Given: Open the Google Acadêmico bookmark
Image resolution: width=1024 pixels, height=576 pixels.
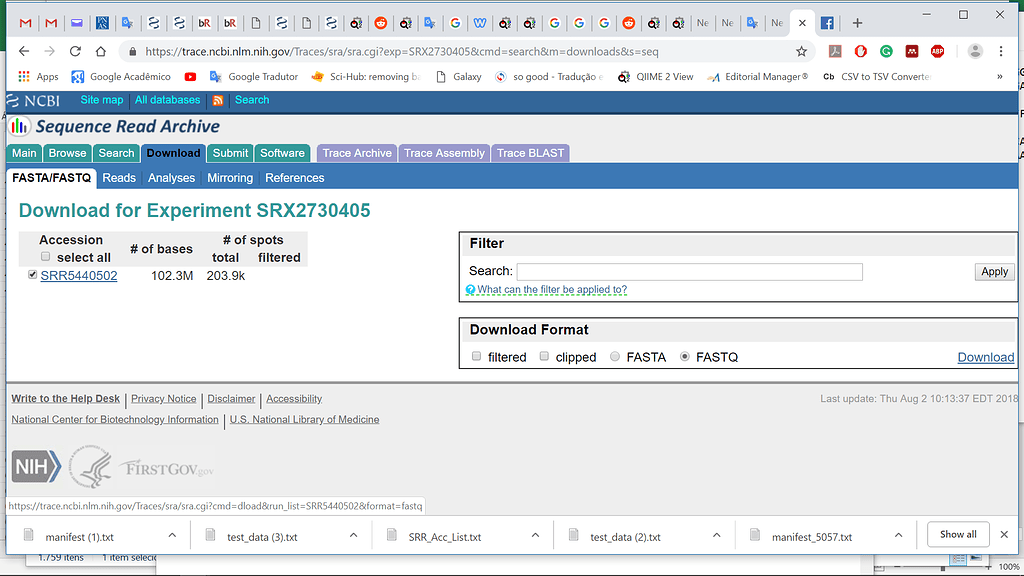Looking at the screenshot, I should [121, 76].
